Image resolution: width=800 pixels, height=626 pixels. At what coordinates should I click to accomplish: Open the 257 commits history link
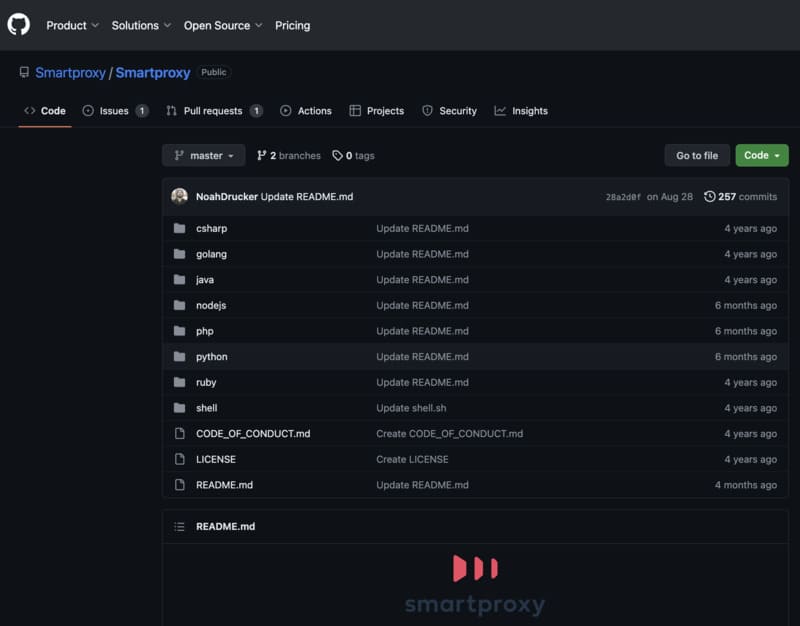click(x=740, y=196)
